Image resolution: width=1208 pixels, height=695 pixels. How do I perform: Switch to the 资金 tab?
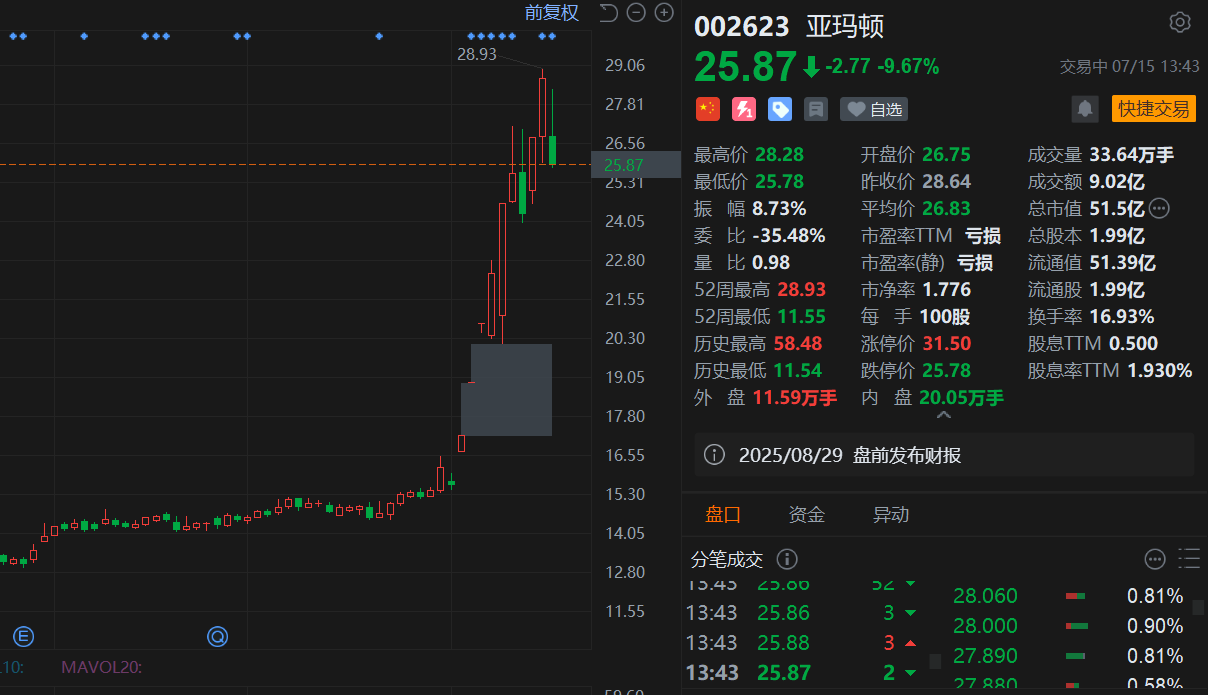[807, 515]
